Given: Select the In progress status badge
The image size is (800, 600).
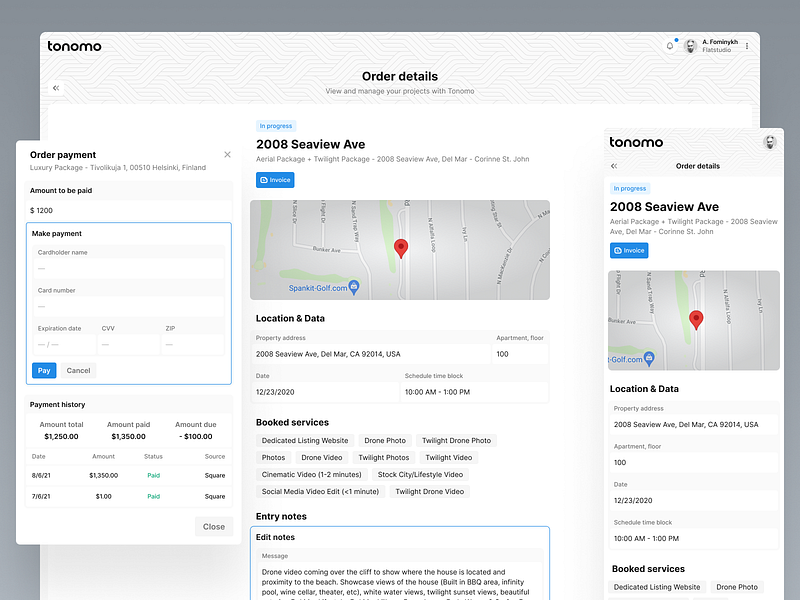Looking at the screenshot, I should pos(274,125).
